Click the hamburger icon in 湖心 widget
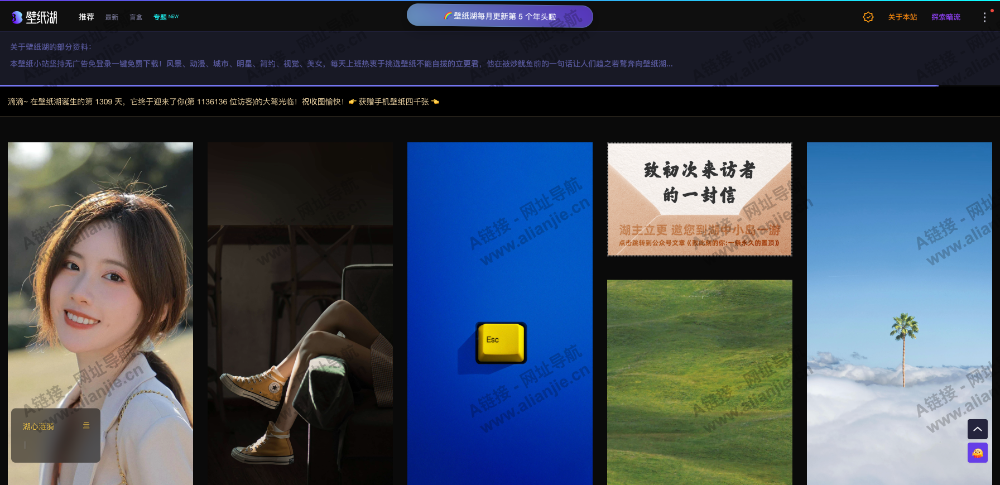Screen dimensions: 1000x485 [86, 426]
